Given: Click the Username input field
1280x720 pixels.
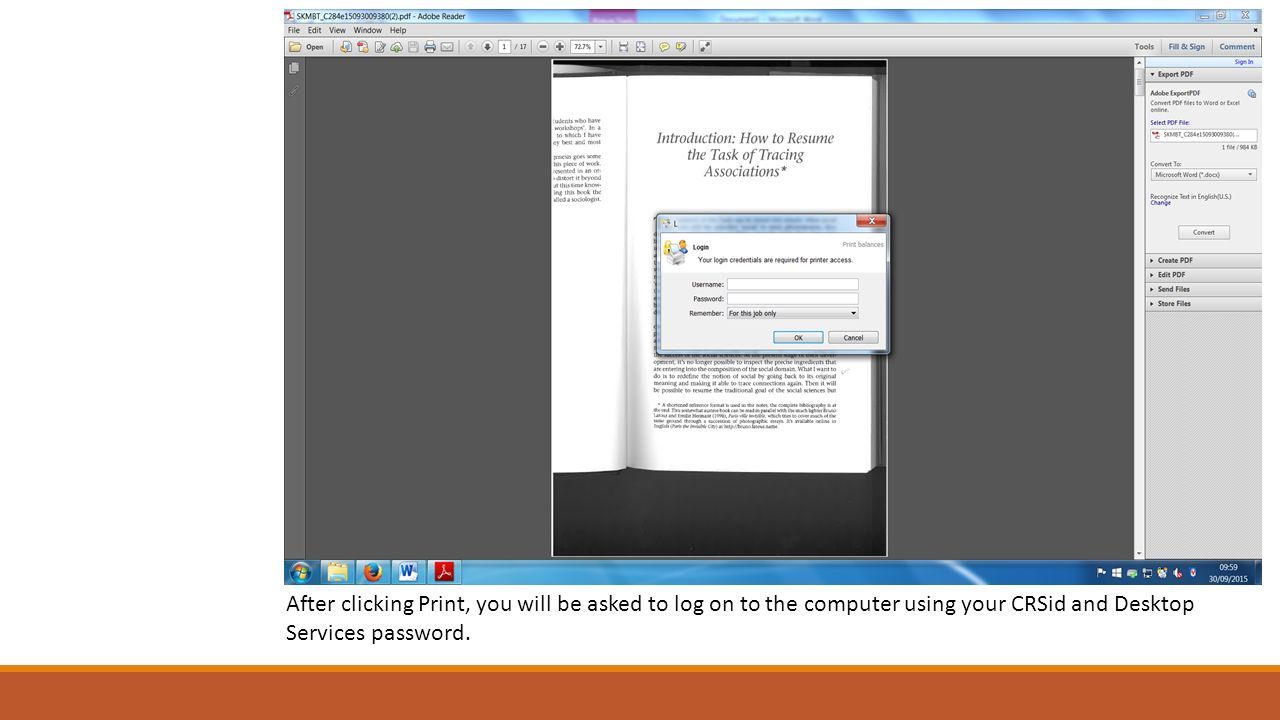Looking at the screenshot, I should 792,284.
